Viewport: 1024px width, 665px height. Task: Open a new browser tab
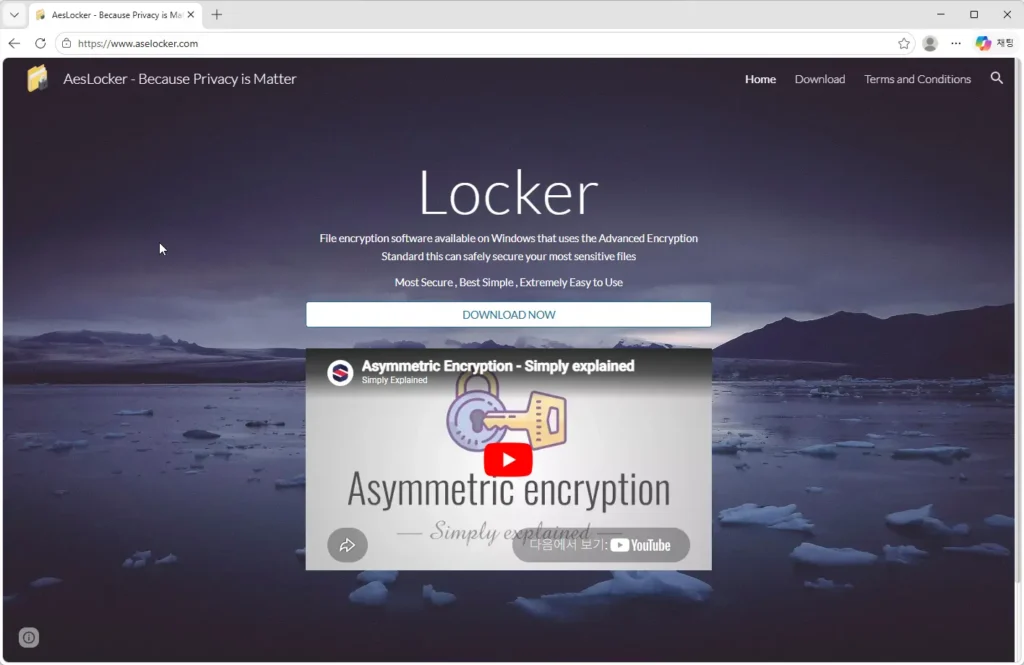[217, 14]
